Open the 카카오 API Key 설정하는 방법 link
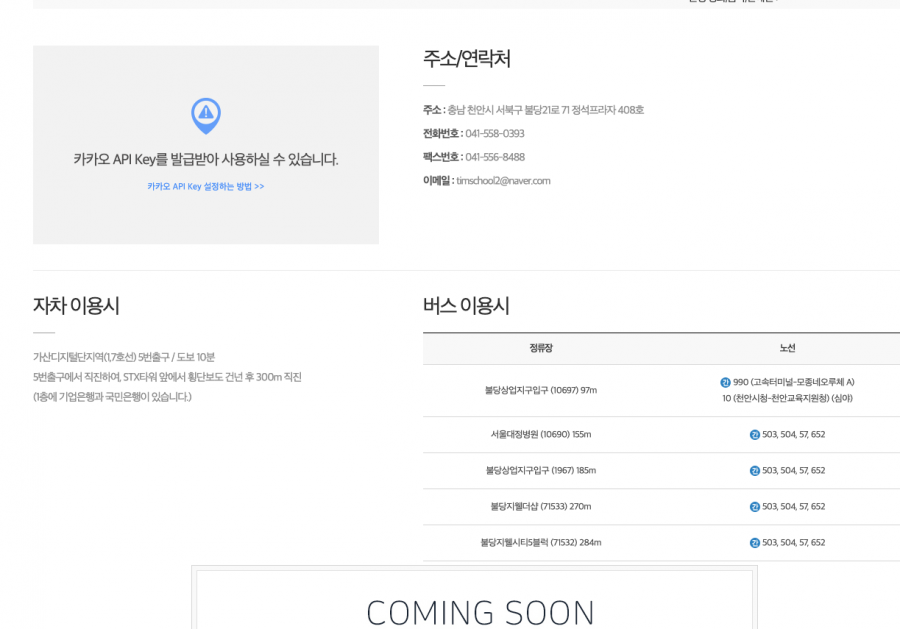Screen dimensions: 900x629 (206, 187)
